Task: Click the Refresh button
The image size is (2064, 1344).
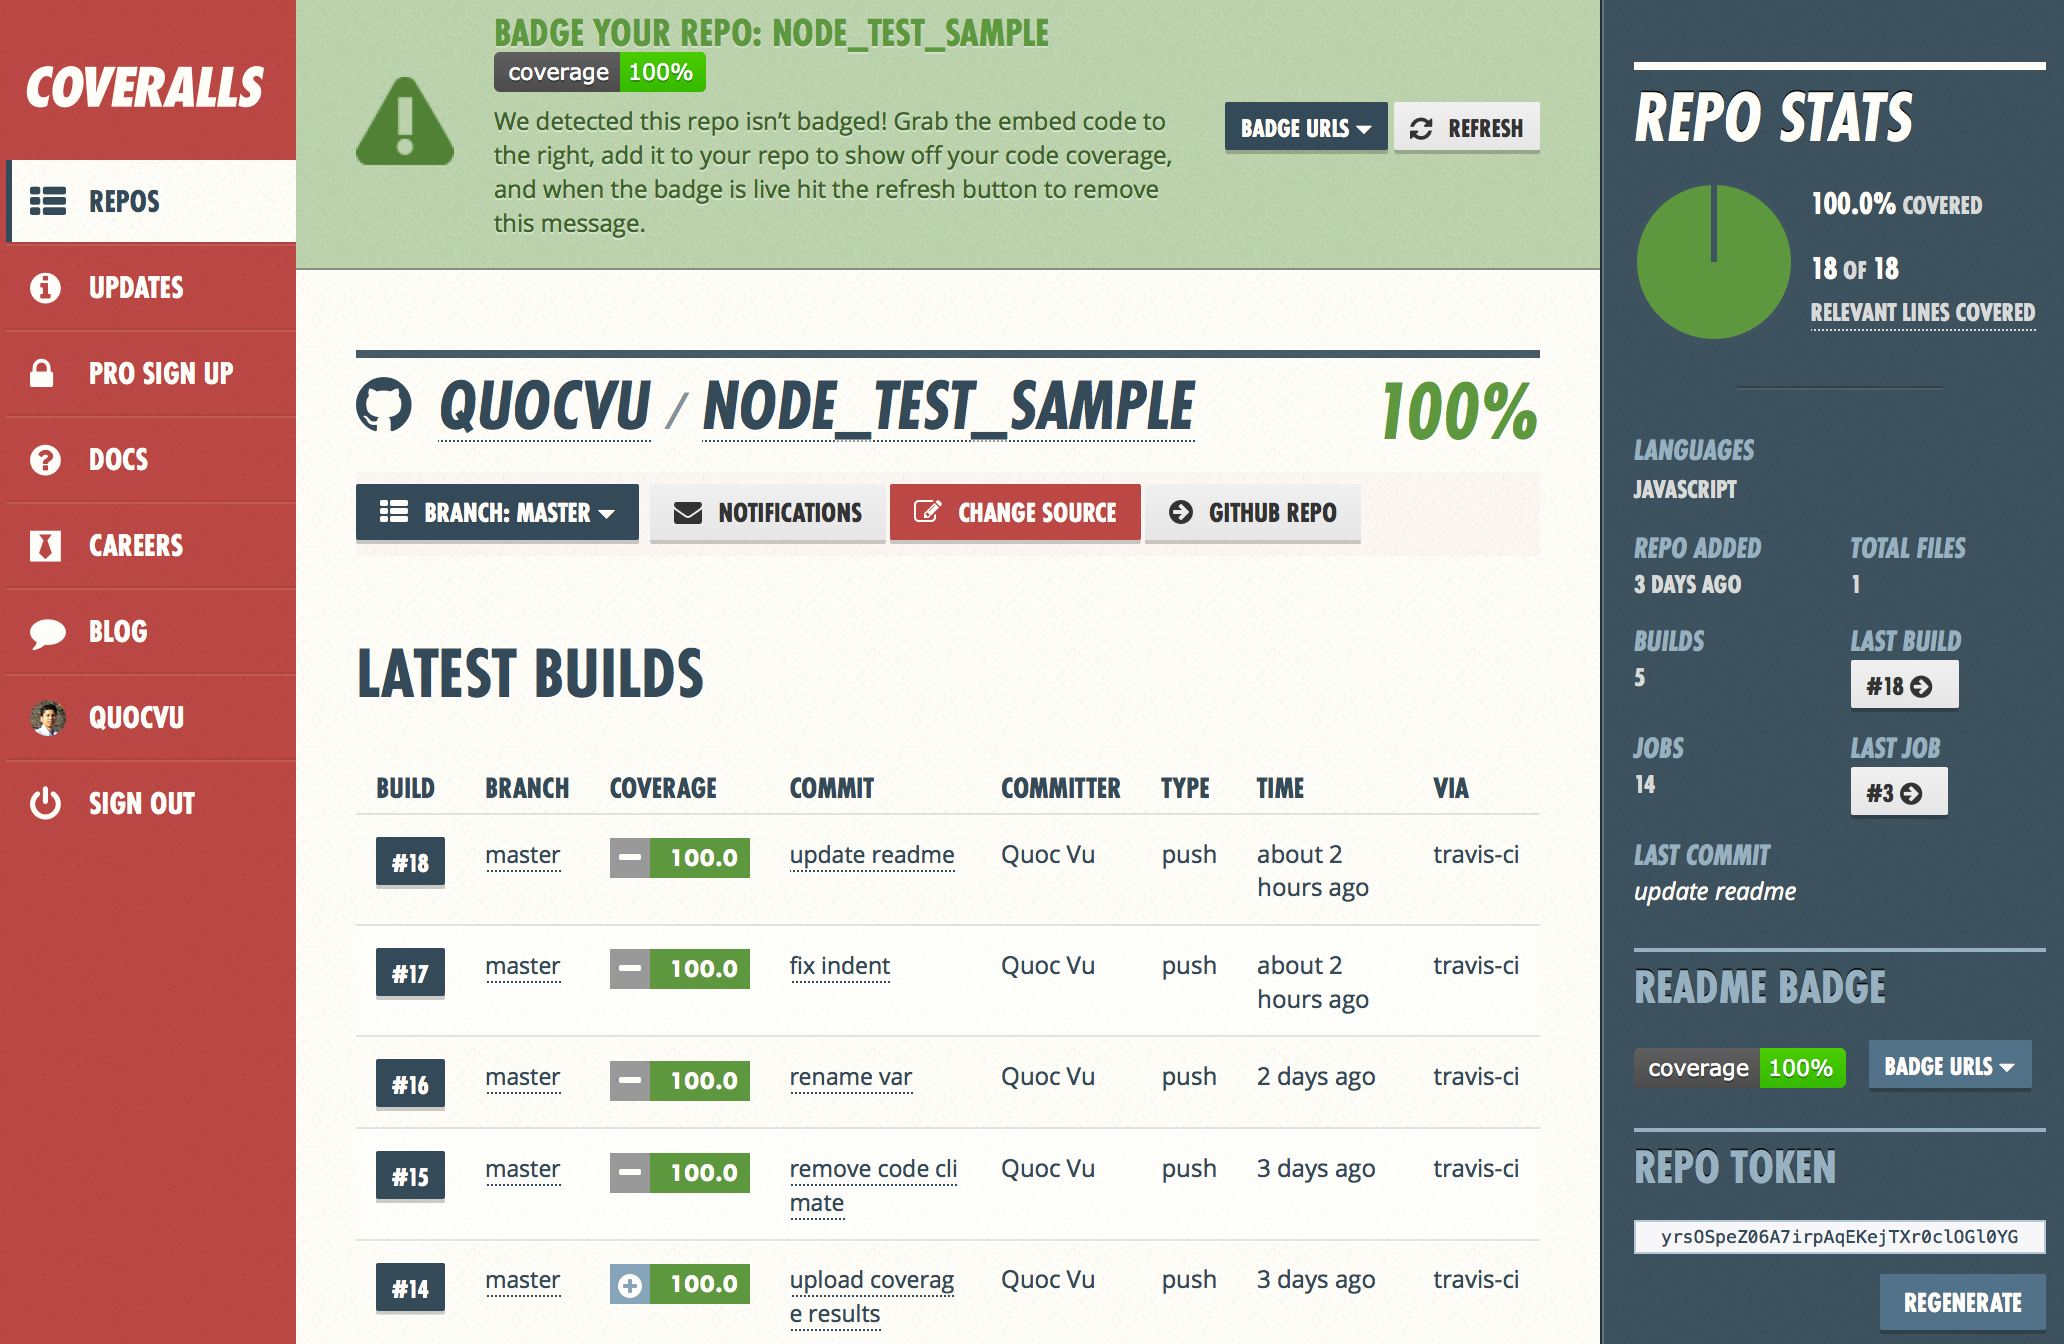Action: [x=1467, y=126]
